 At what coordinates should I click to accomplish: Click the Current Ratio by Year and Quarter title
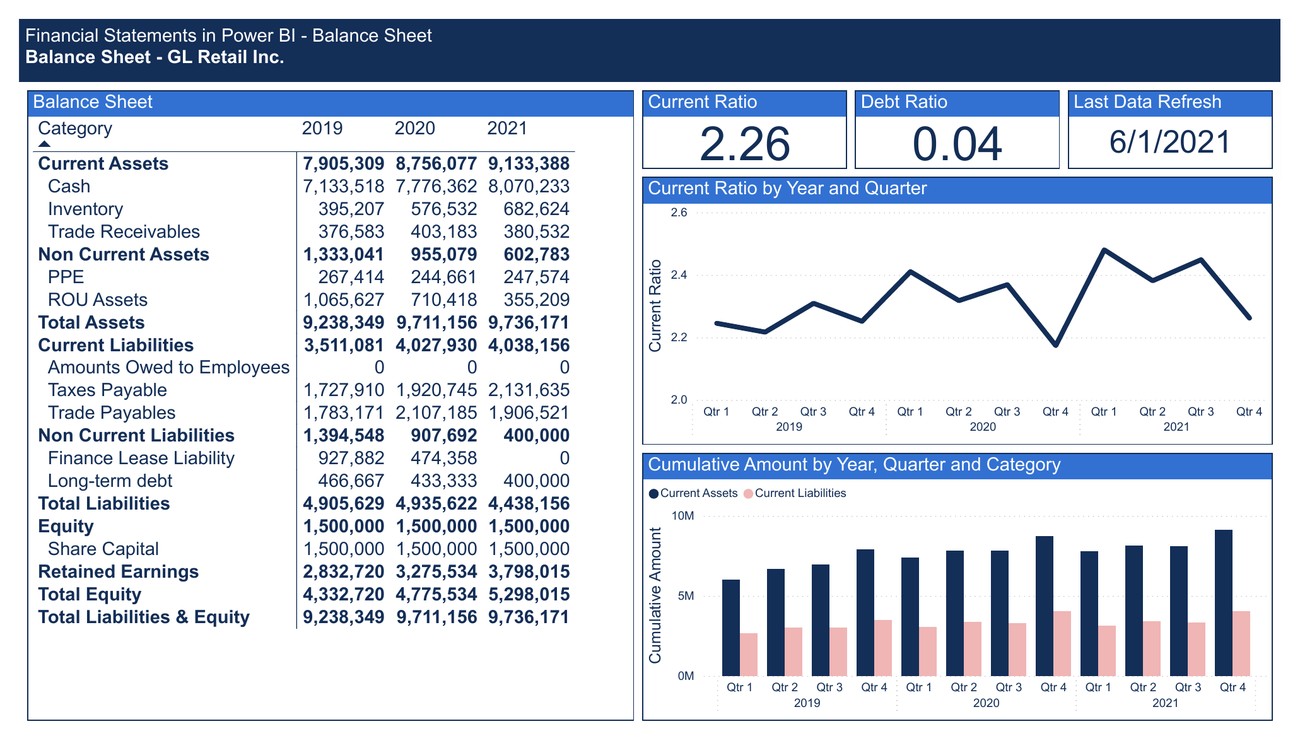[787, 188]
